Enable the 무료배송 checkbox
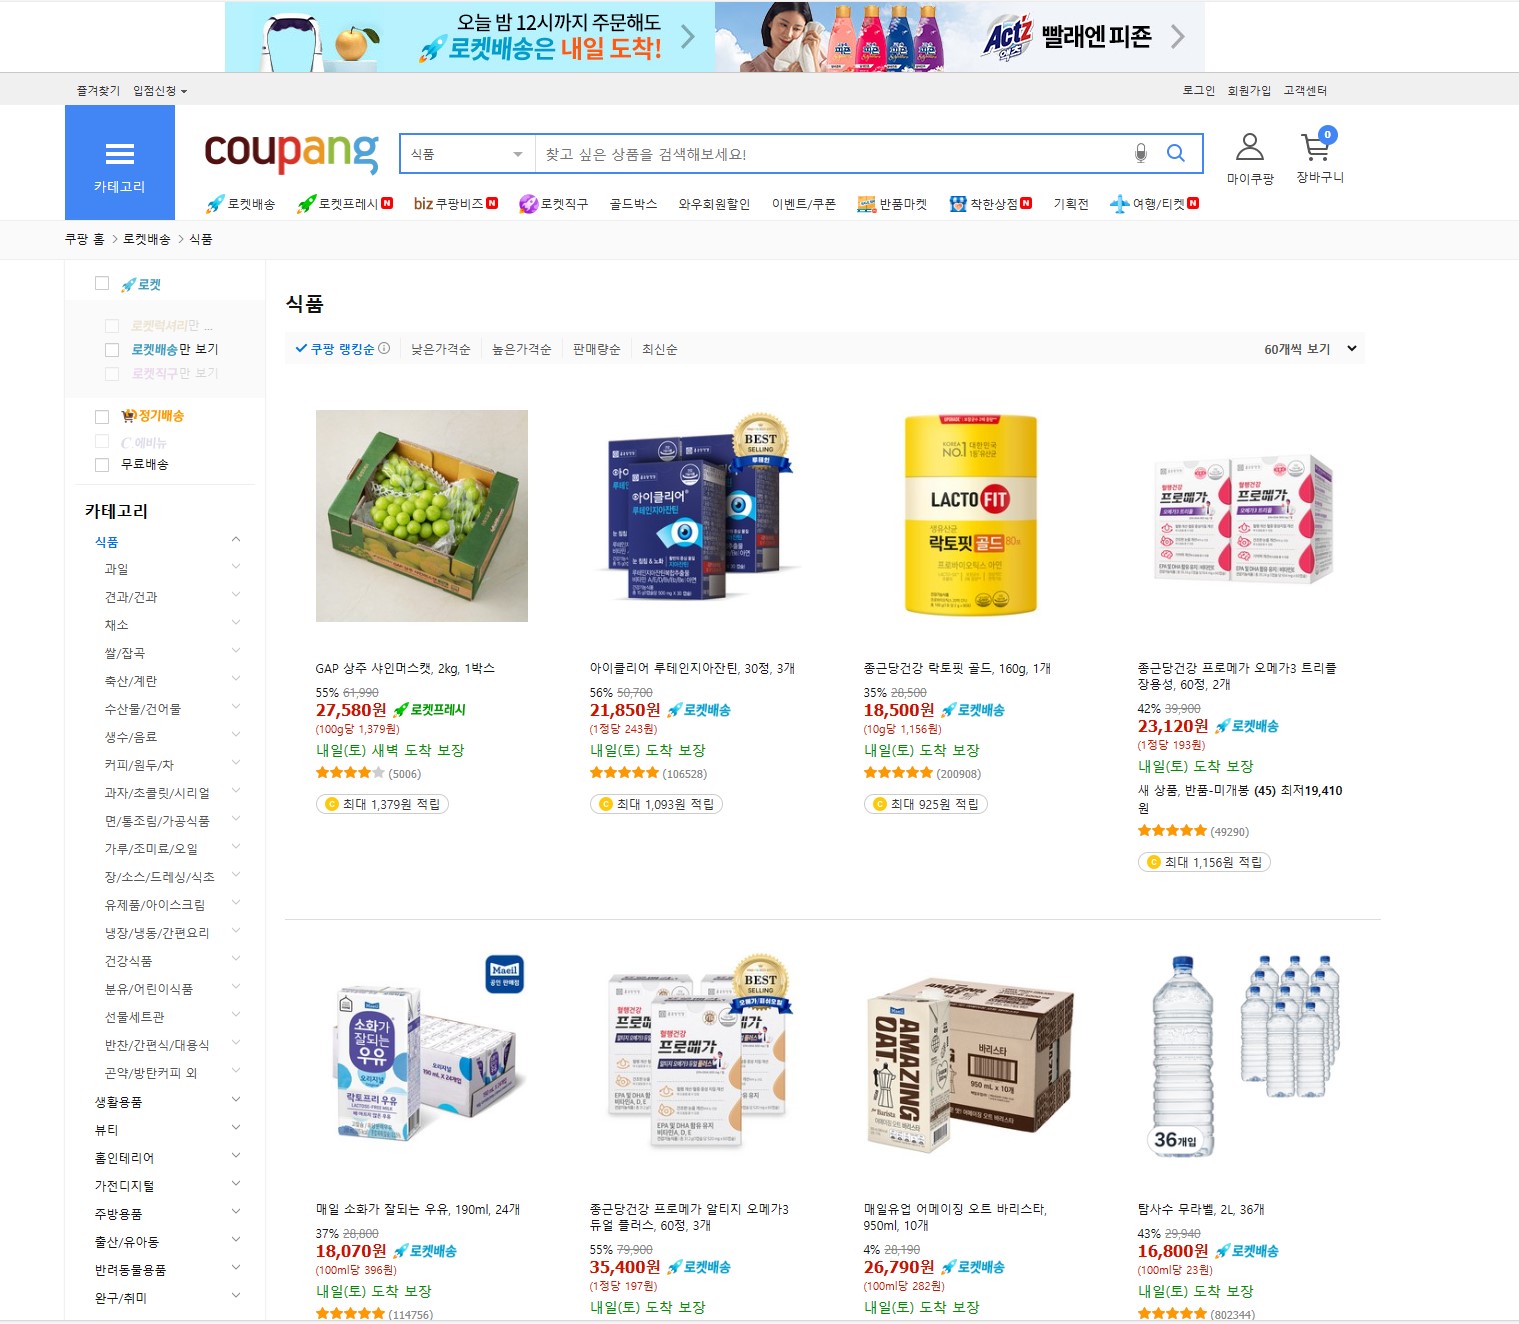Image resolution: width=1519 pixels, height=1324 pixels. click(x=102, y=465)
